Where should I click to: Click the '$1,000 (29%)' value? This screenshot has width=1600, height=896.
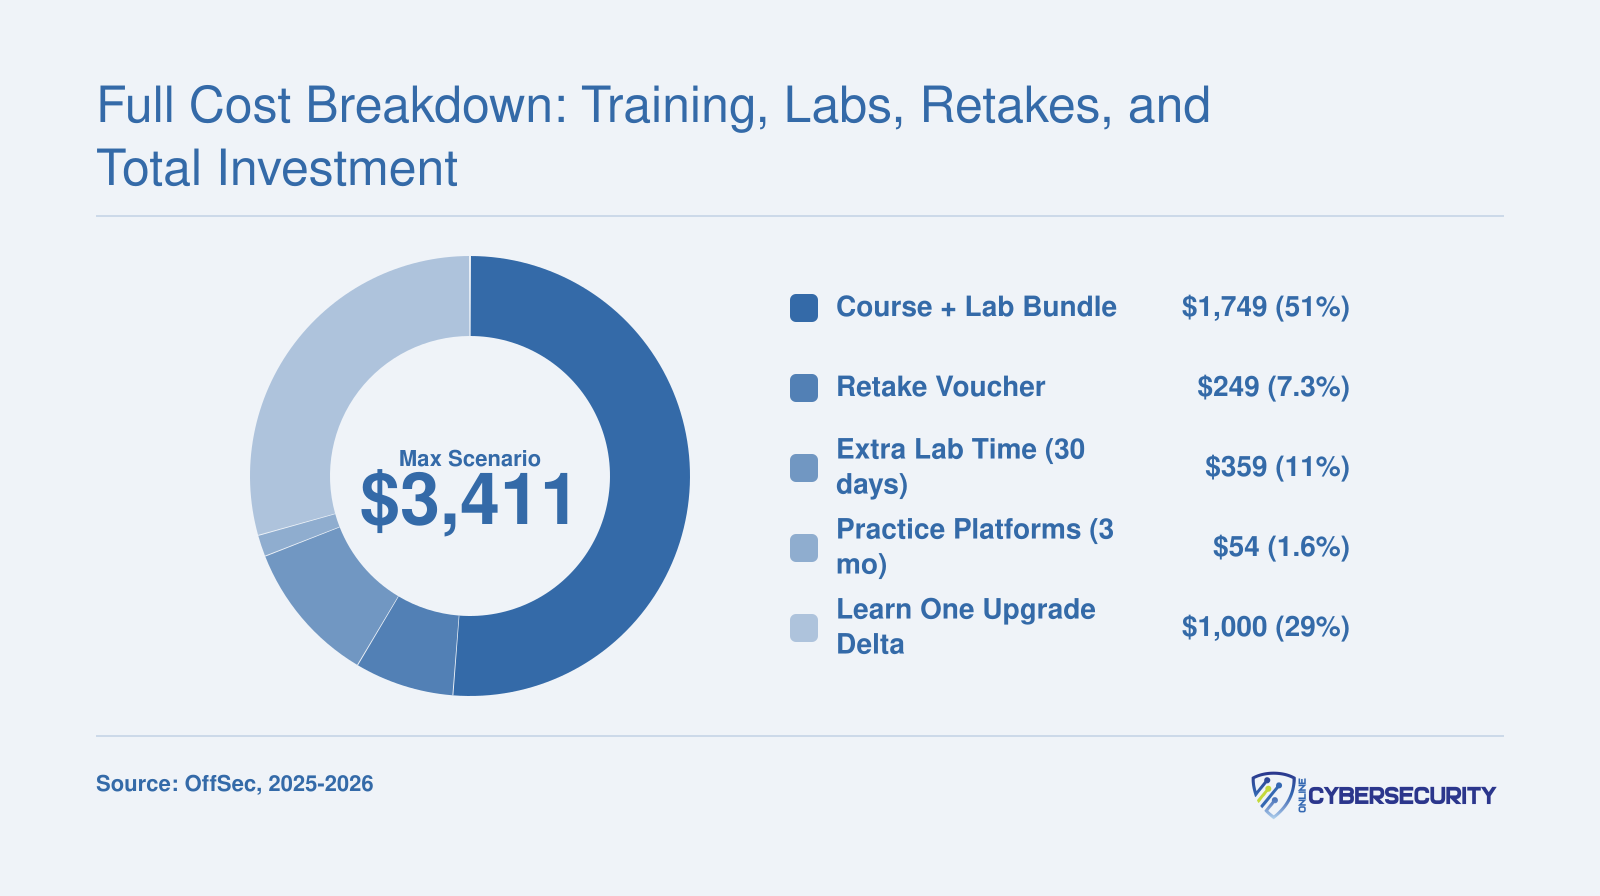click(1265, 627)
